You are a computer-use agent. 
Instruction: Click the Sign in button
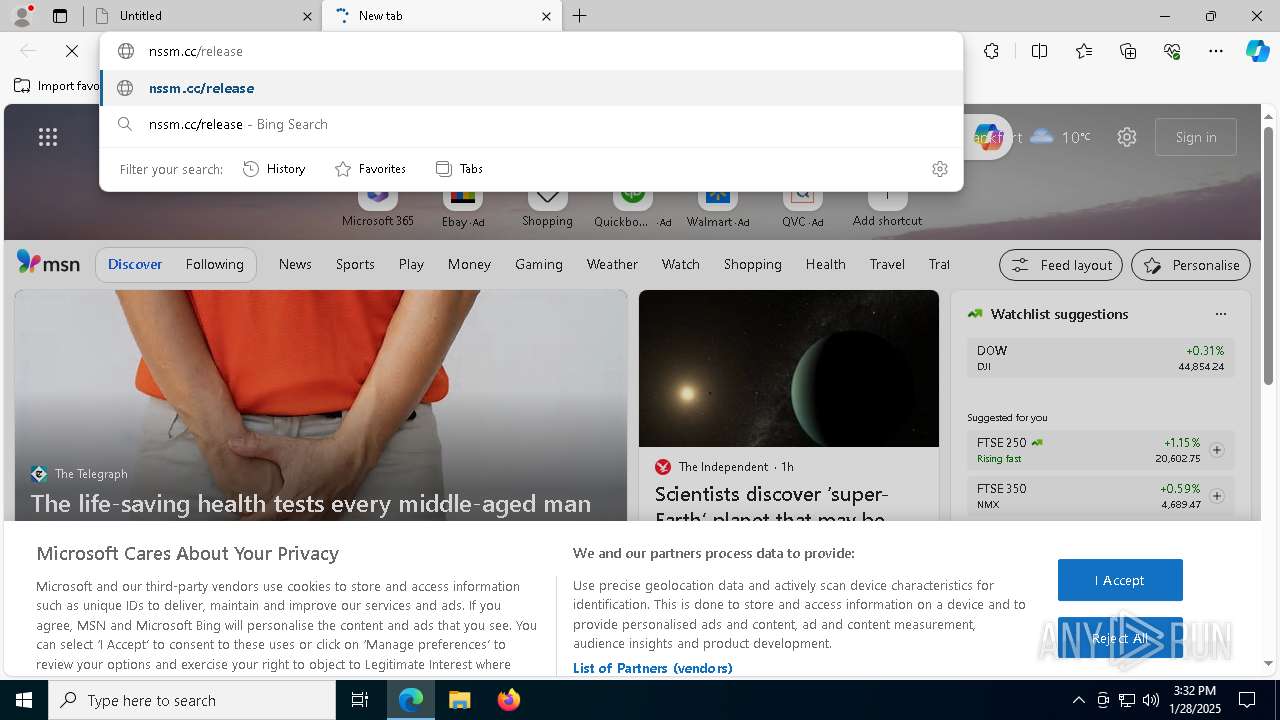pyautogui.click(x=1196, y=137)
